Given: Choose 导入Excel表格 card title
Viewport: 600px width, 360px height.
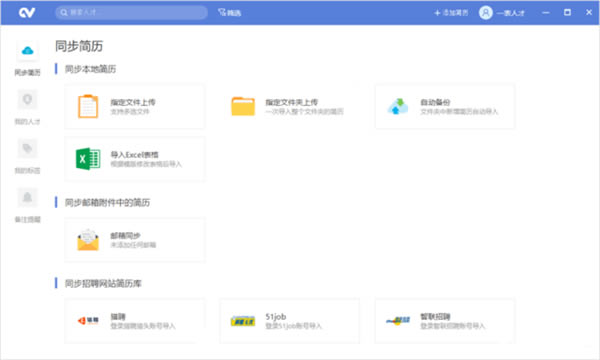Looking at the screenshot, I should click(134, 155).
